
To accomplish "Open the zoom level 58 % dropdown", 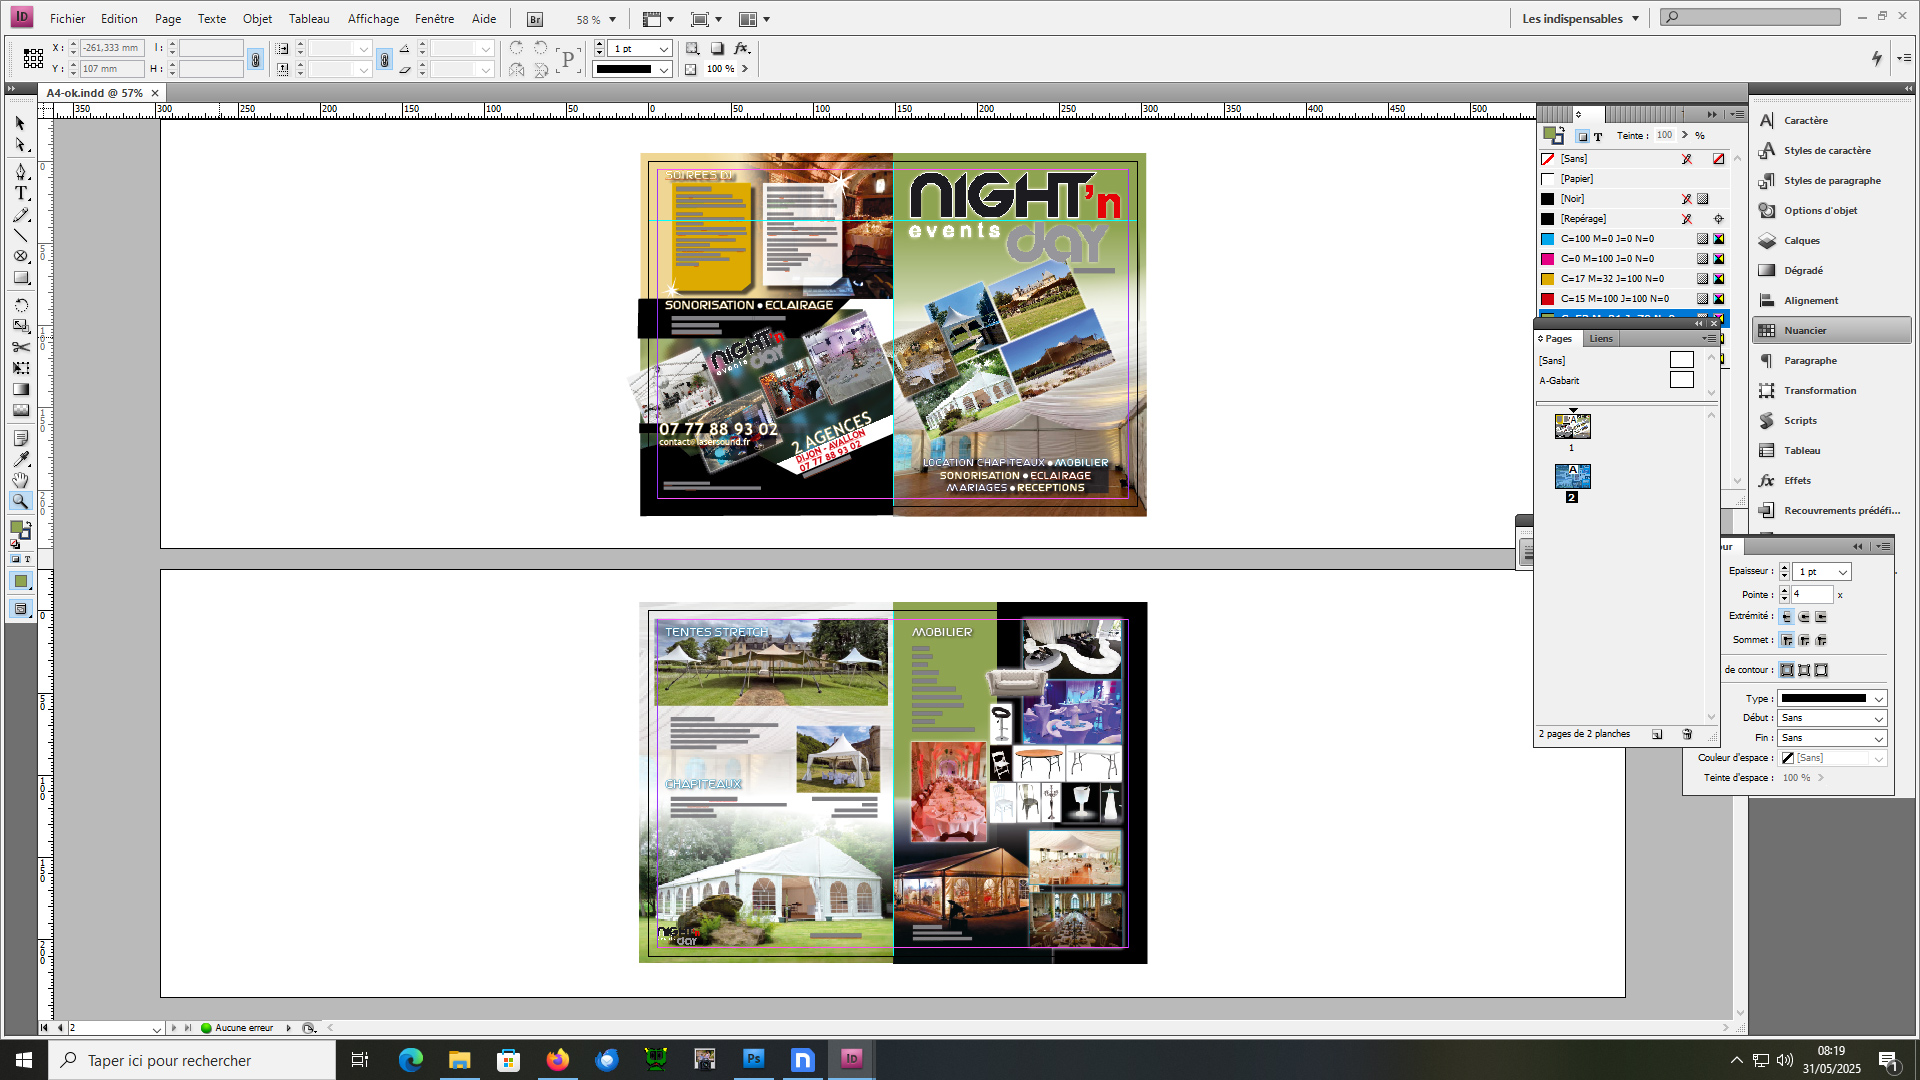I will point(613,19).
